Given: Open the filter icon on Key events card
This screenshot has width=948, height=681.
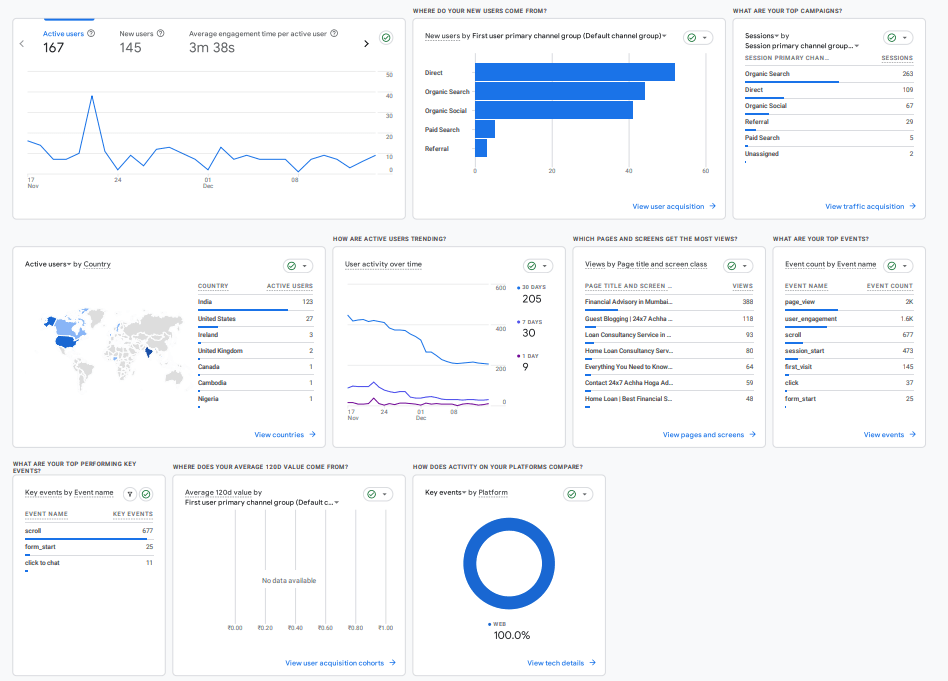Looking at the screenshot, I should click(129, 493).
